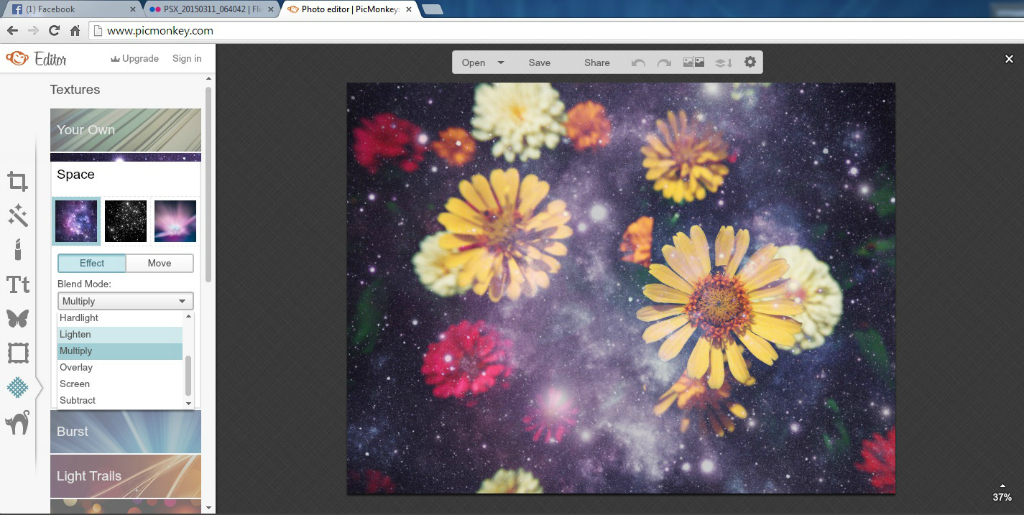This screenshot has height=515, width=1024.
Task: Choose Multiply in the blend list
Action: (x=120, y=351)
